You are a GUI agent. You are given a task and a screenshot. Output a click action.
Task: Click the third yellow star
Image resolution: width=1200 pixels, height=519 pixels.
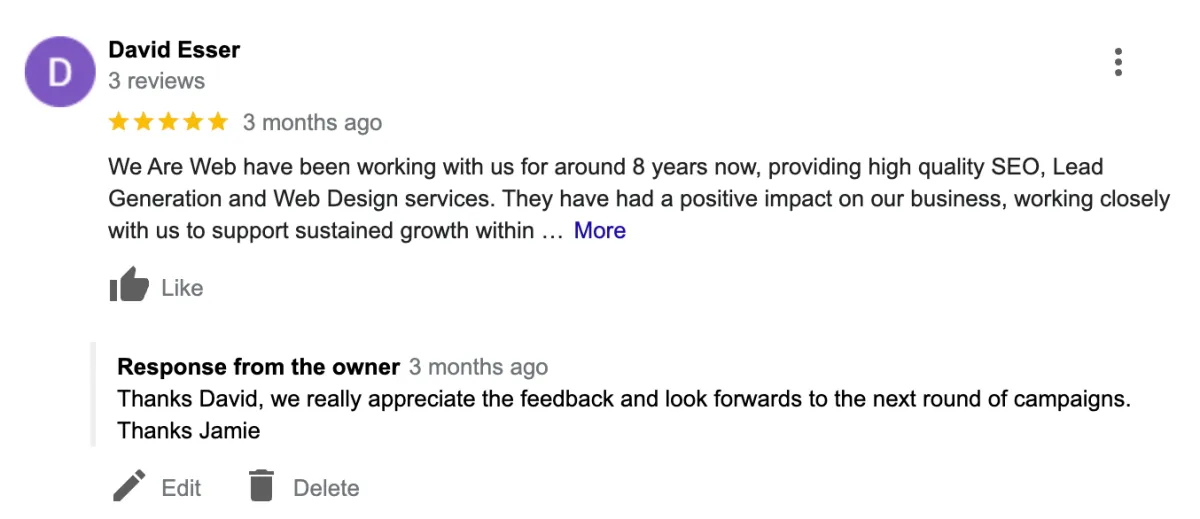[168, 122]
